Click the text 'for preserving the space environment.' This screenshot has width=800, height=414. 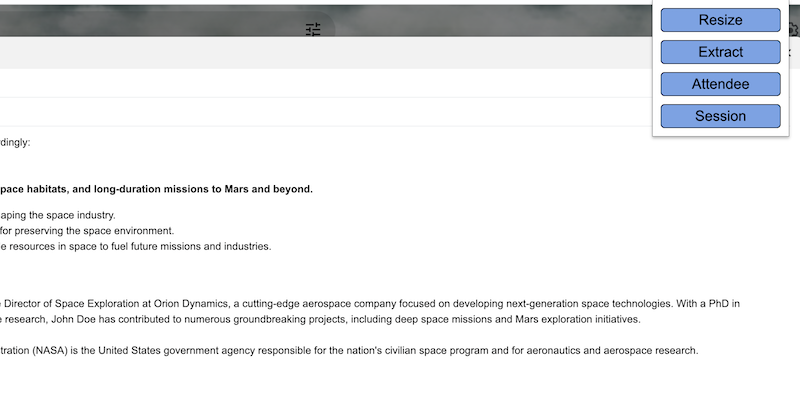[x=87, y=231]
